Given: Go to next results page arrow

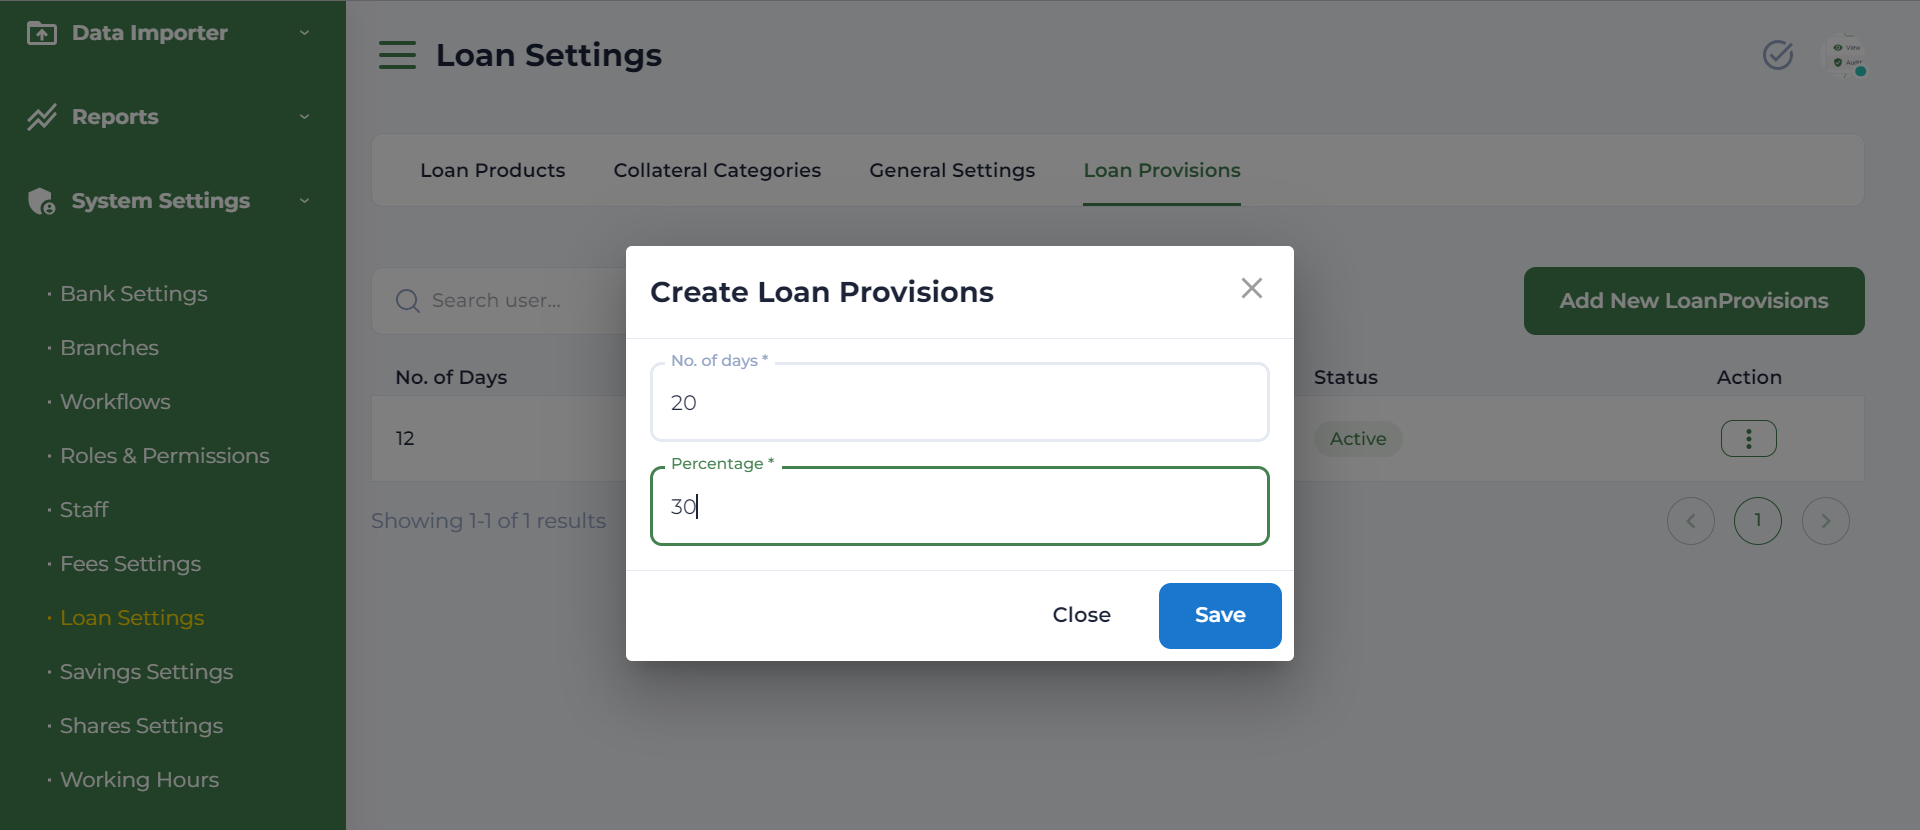Looking at the screenshot, I should [1825, 521].
